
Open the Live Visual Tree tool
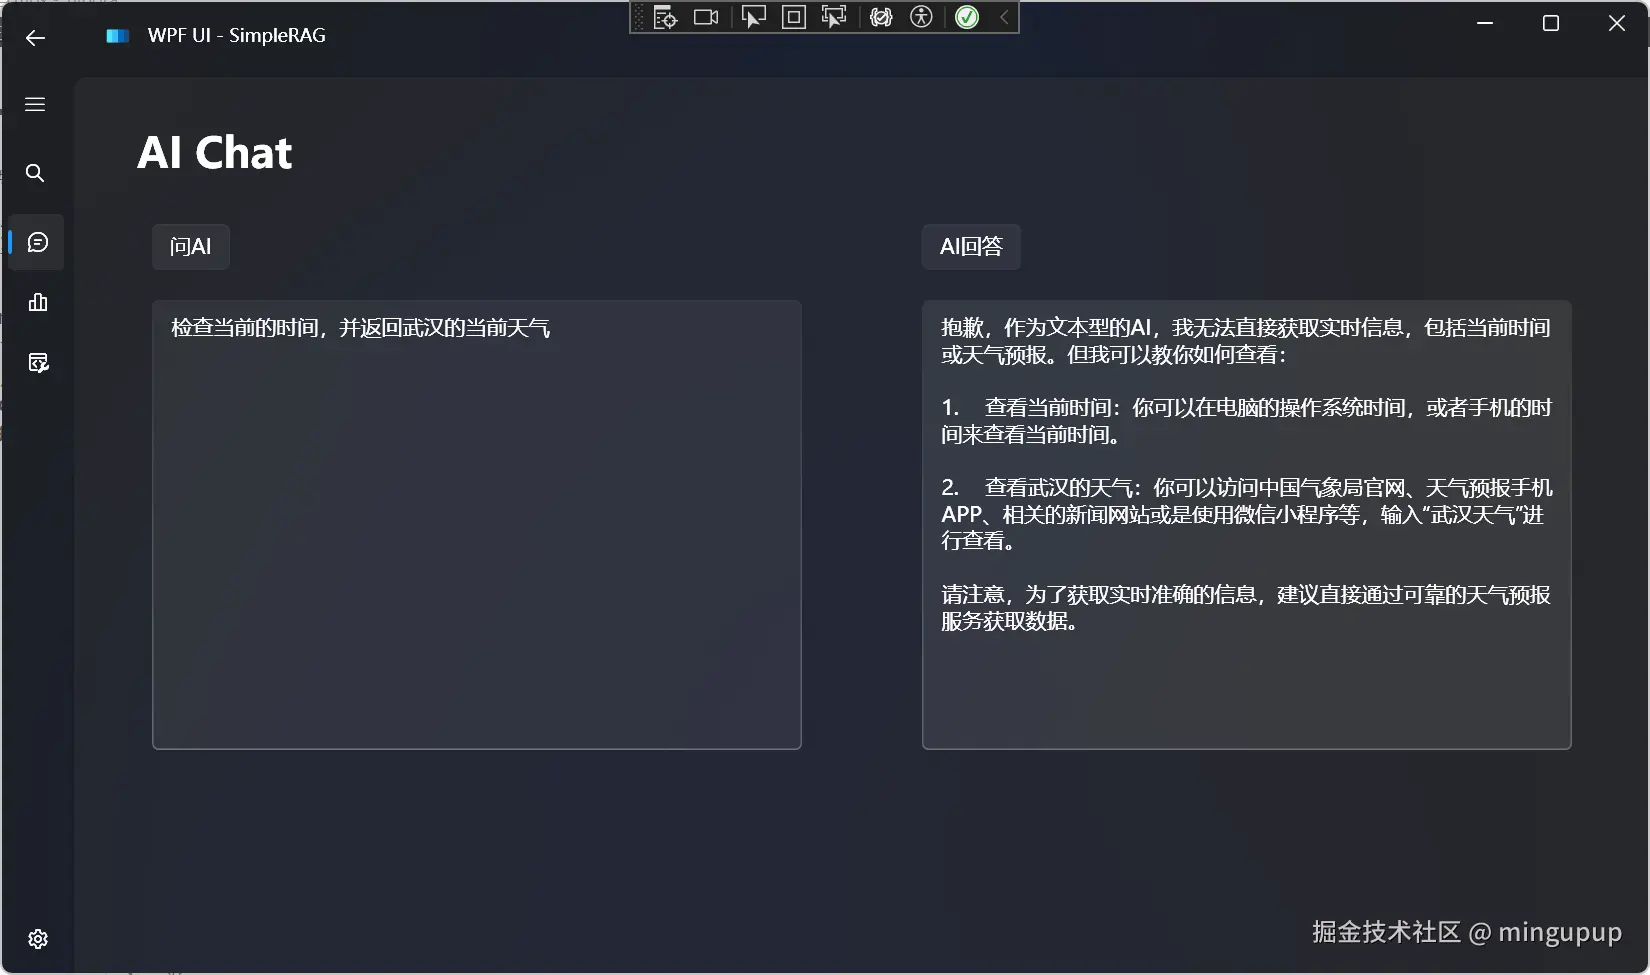coord(663,17)
